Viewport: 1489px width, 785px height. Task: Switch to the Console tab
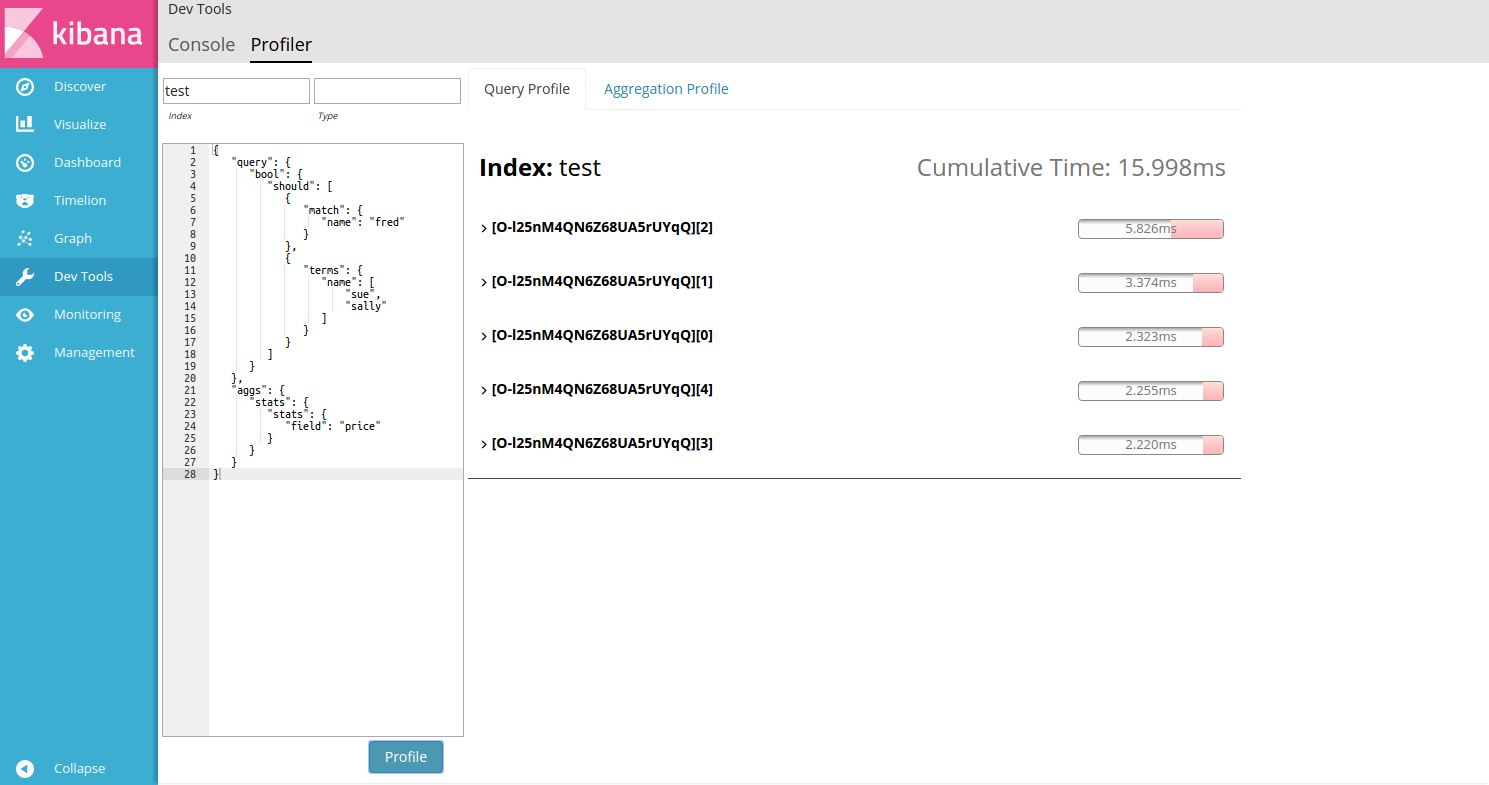(201, 44)
